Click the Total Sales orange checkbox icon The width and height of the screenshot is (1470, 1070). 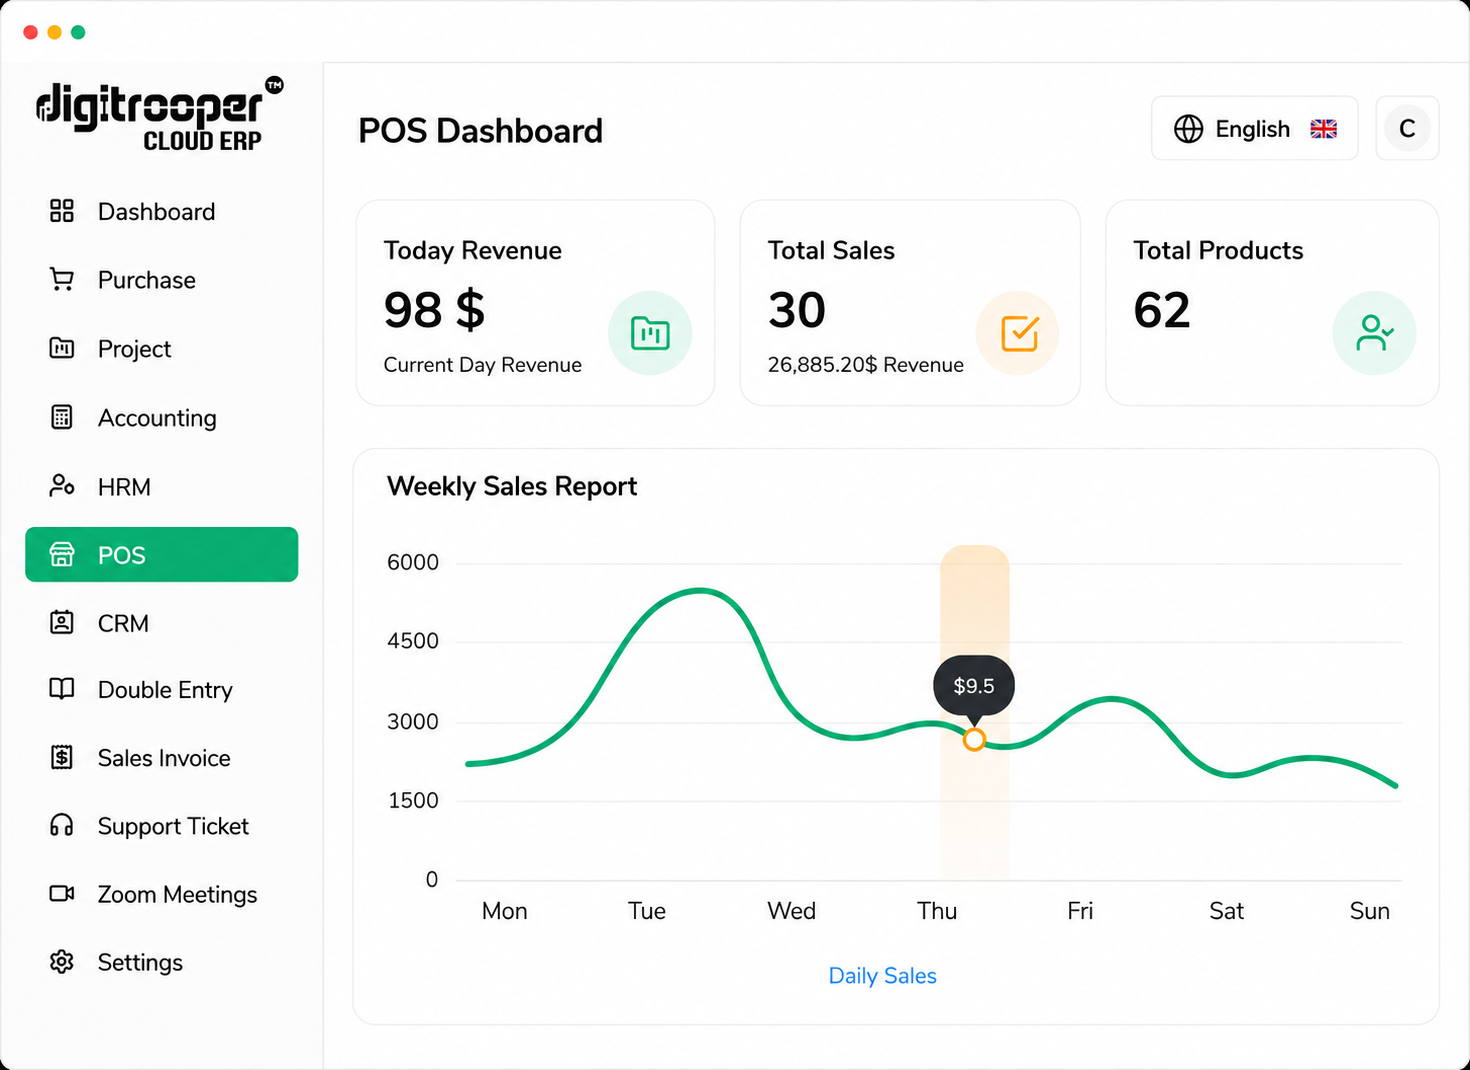click(1019, 333)
